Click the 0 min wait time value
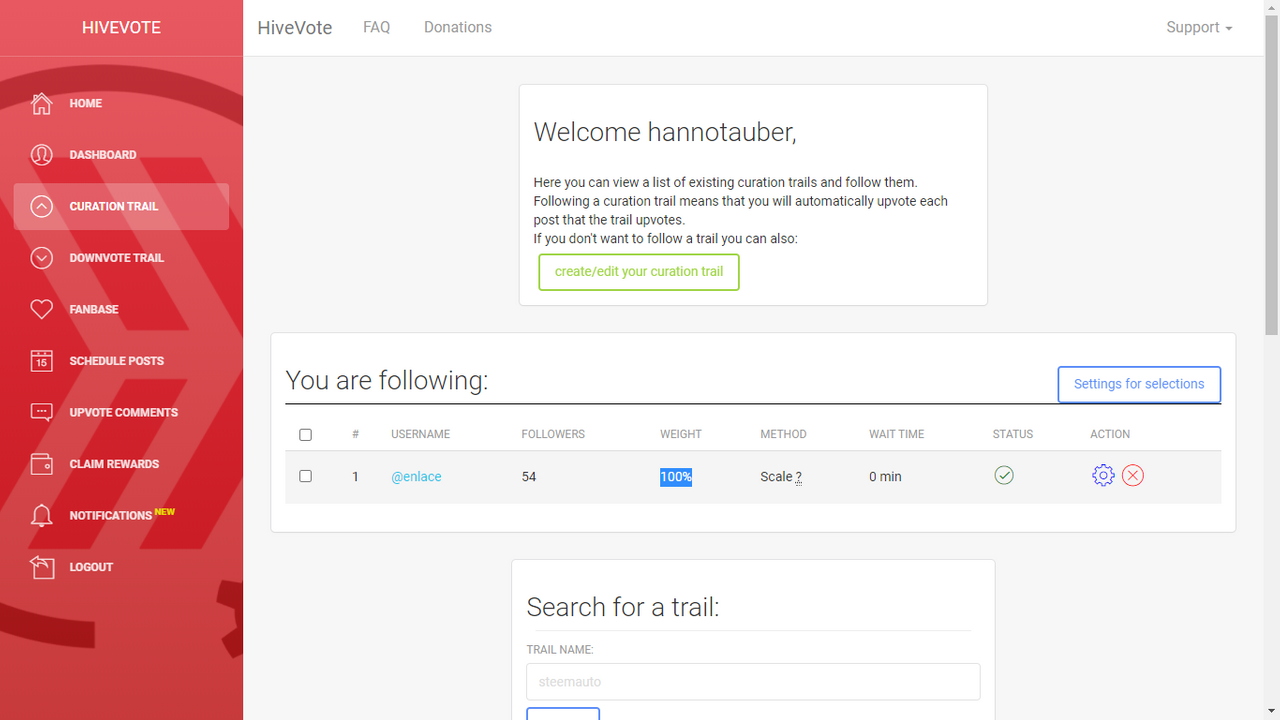This screenshot has height=720, width=1280. [885, 477]
